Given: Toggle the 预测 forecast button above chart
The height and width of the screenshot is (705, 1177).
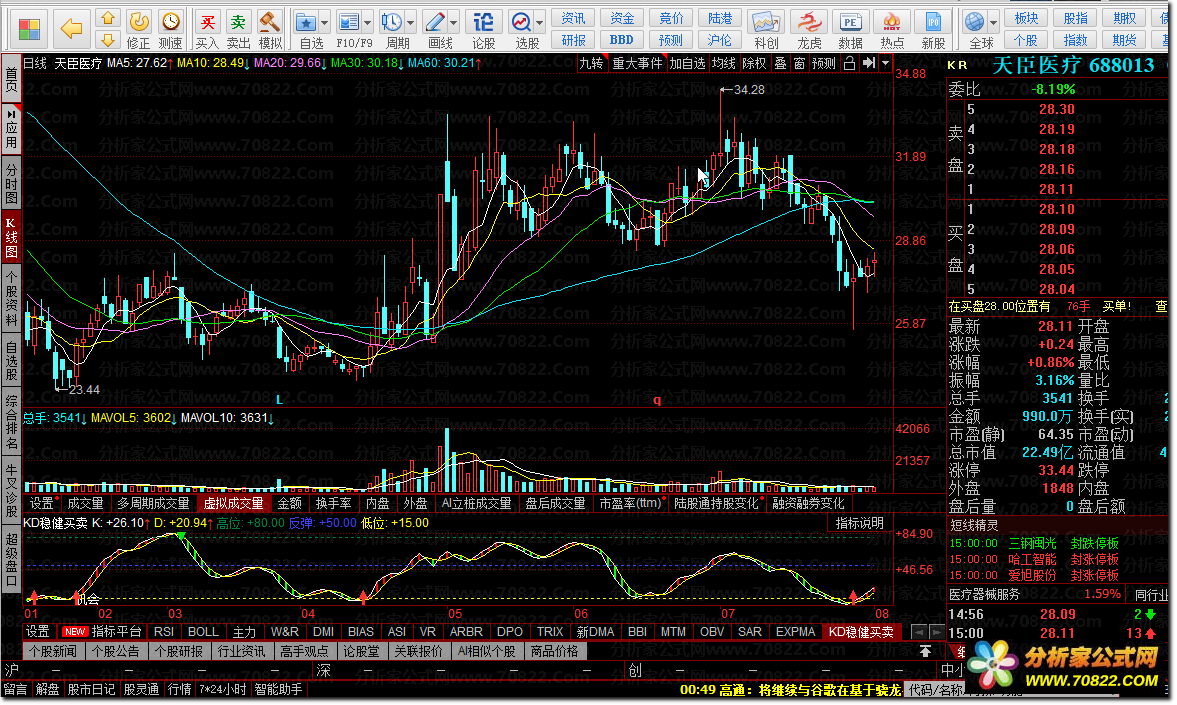Looking at the screenshot, I should click(823, 63).
